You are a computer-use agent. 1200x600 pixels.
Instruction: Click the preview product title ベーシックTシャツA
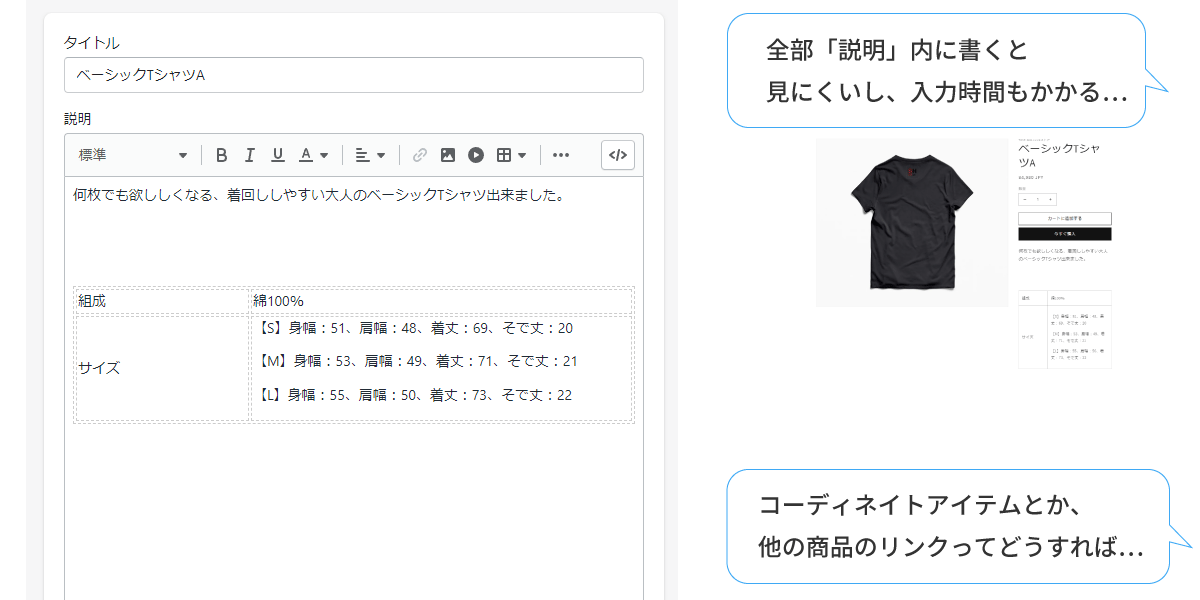[1060, 155]
